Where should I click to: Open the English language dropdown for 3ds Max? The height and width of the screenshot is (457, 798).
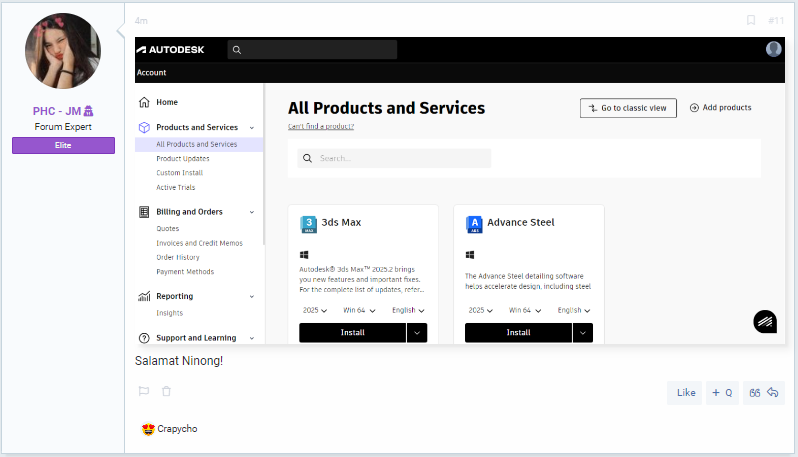408,310
